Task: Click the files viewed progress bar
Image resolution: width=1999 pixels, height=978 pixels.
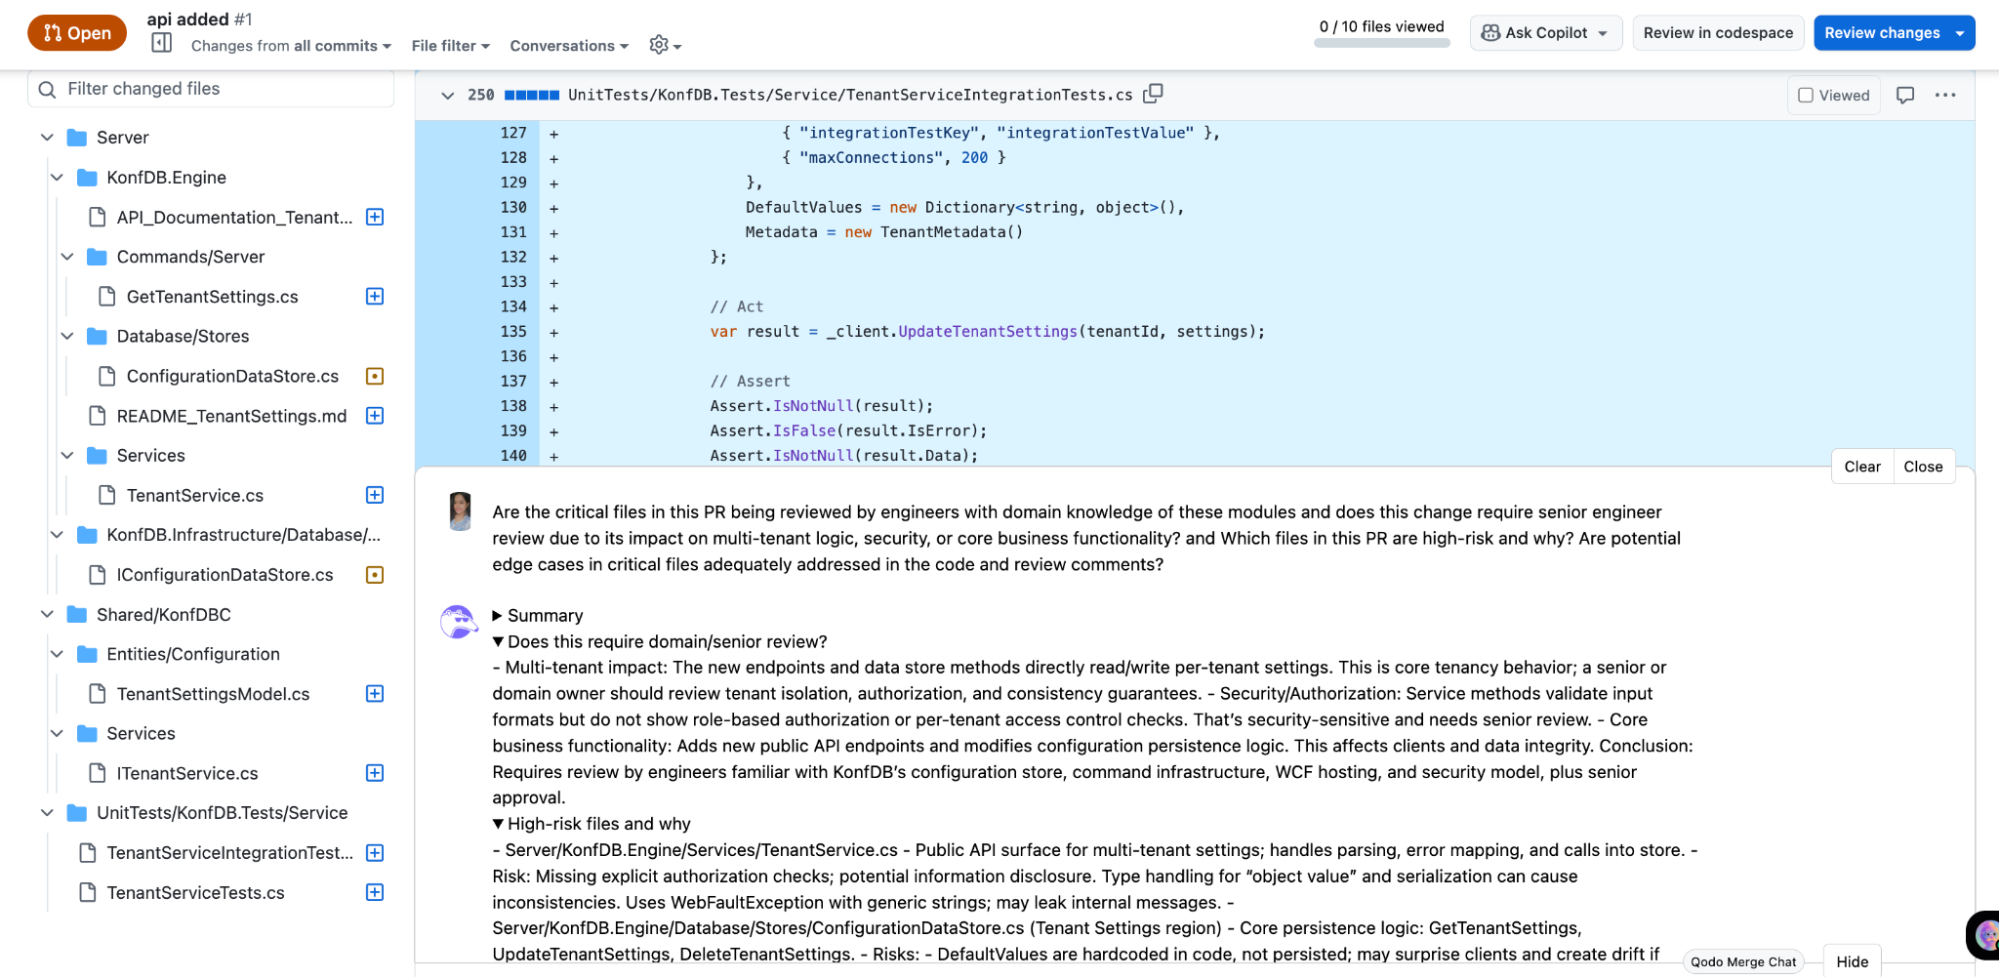Action: tap(1381, 43)
